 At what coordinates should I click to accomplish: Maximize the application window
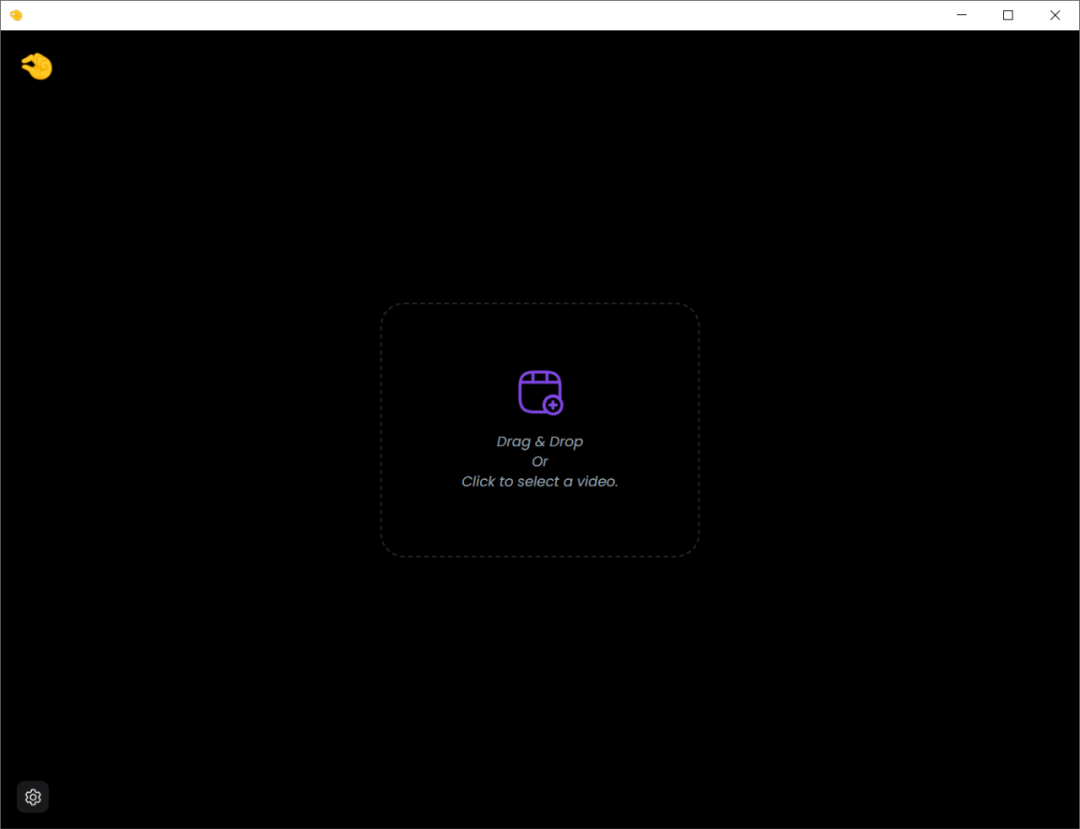pos(1008,15)
